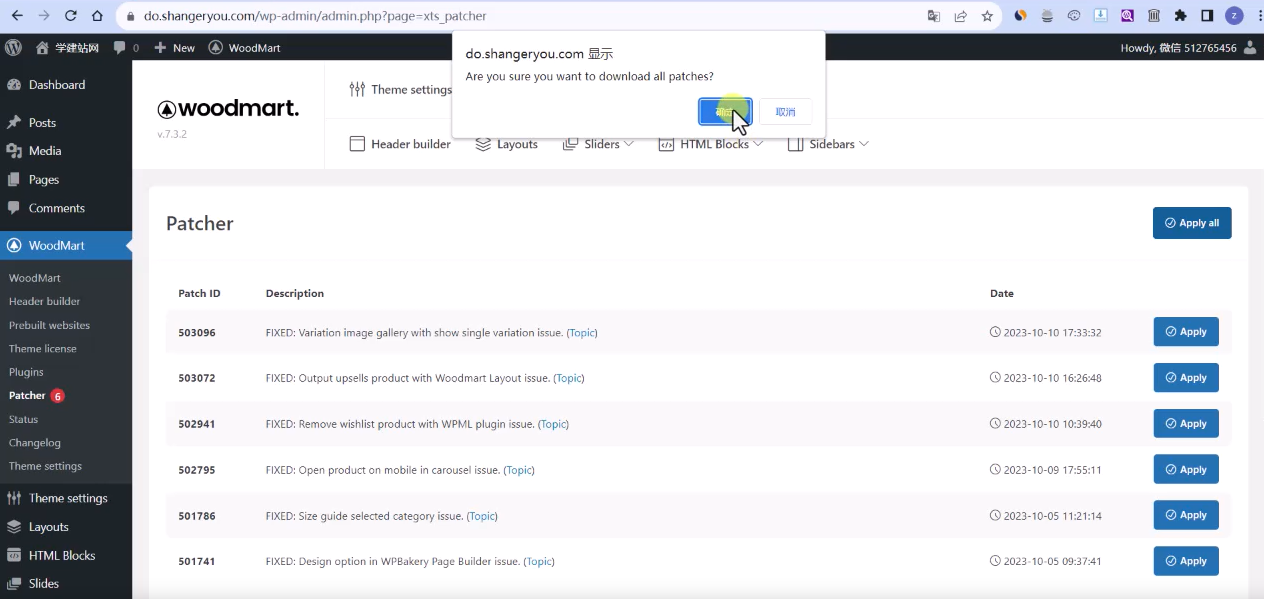Expand the Sliders dropdown

[598, 144]
